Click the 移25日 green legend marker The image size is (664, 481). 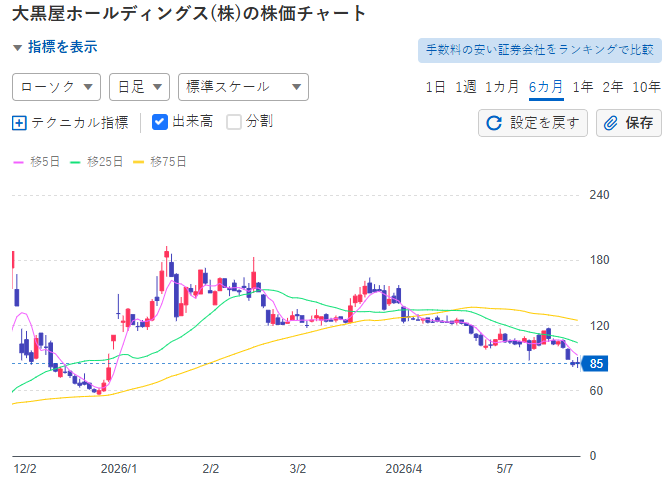pyautogui.click(x=75, y=162)
